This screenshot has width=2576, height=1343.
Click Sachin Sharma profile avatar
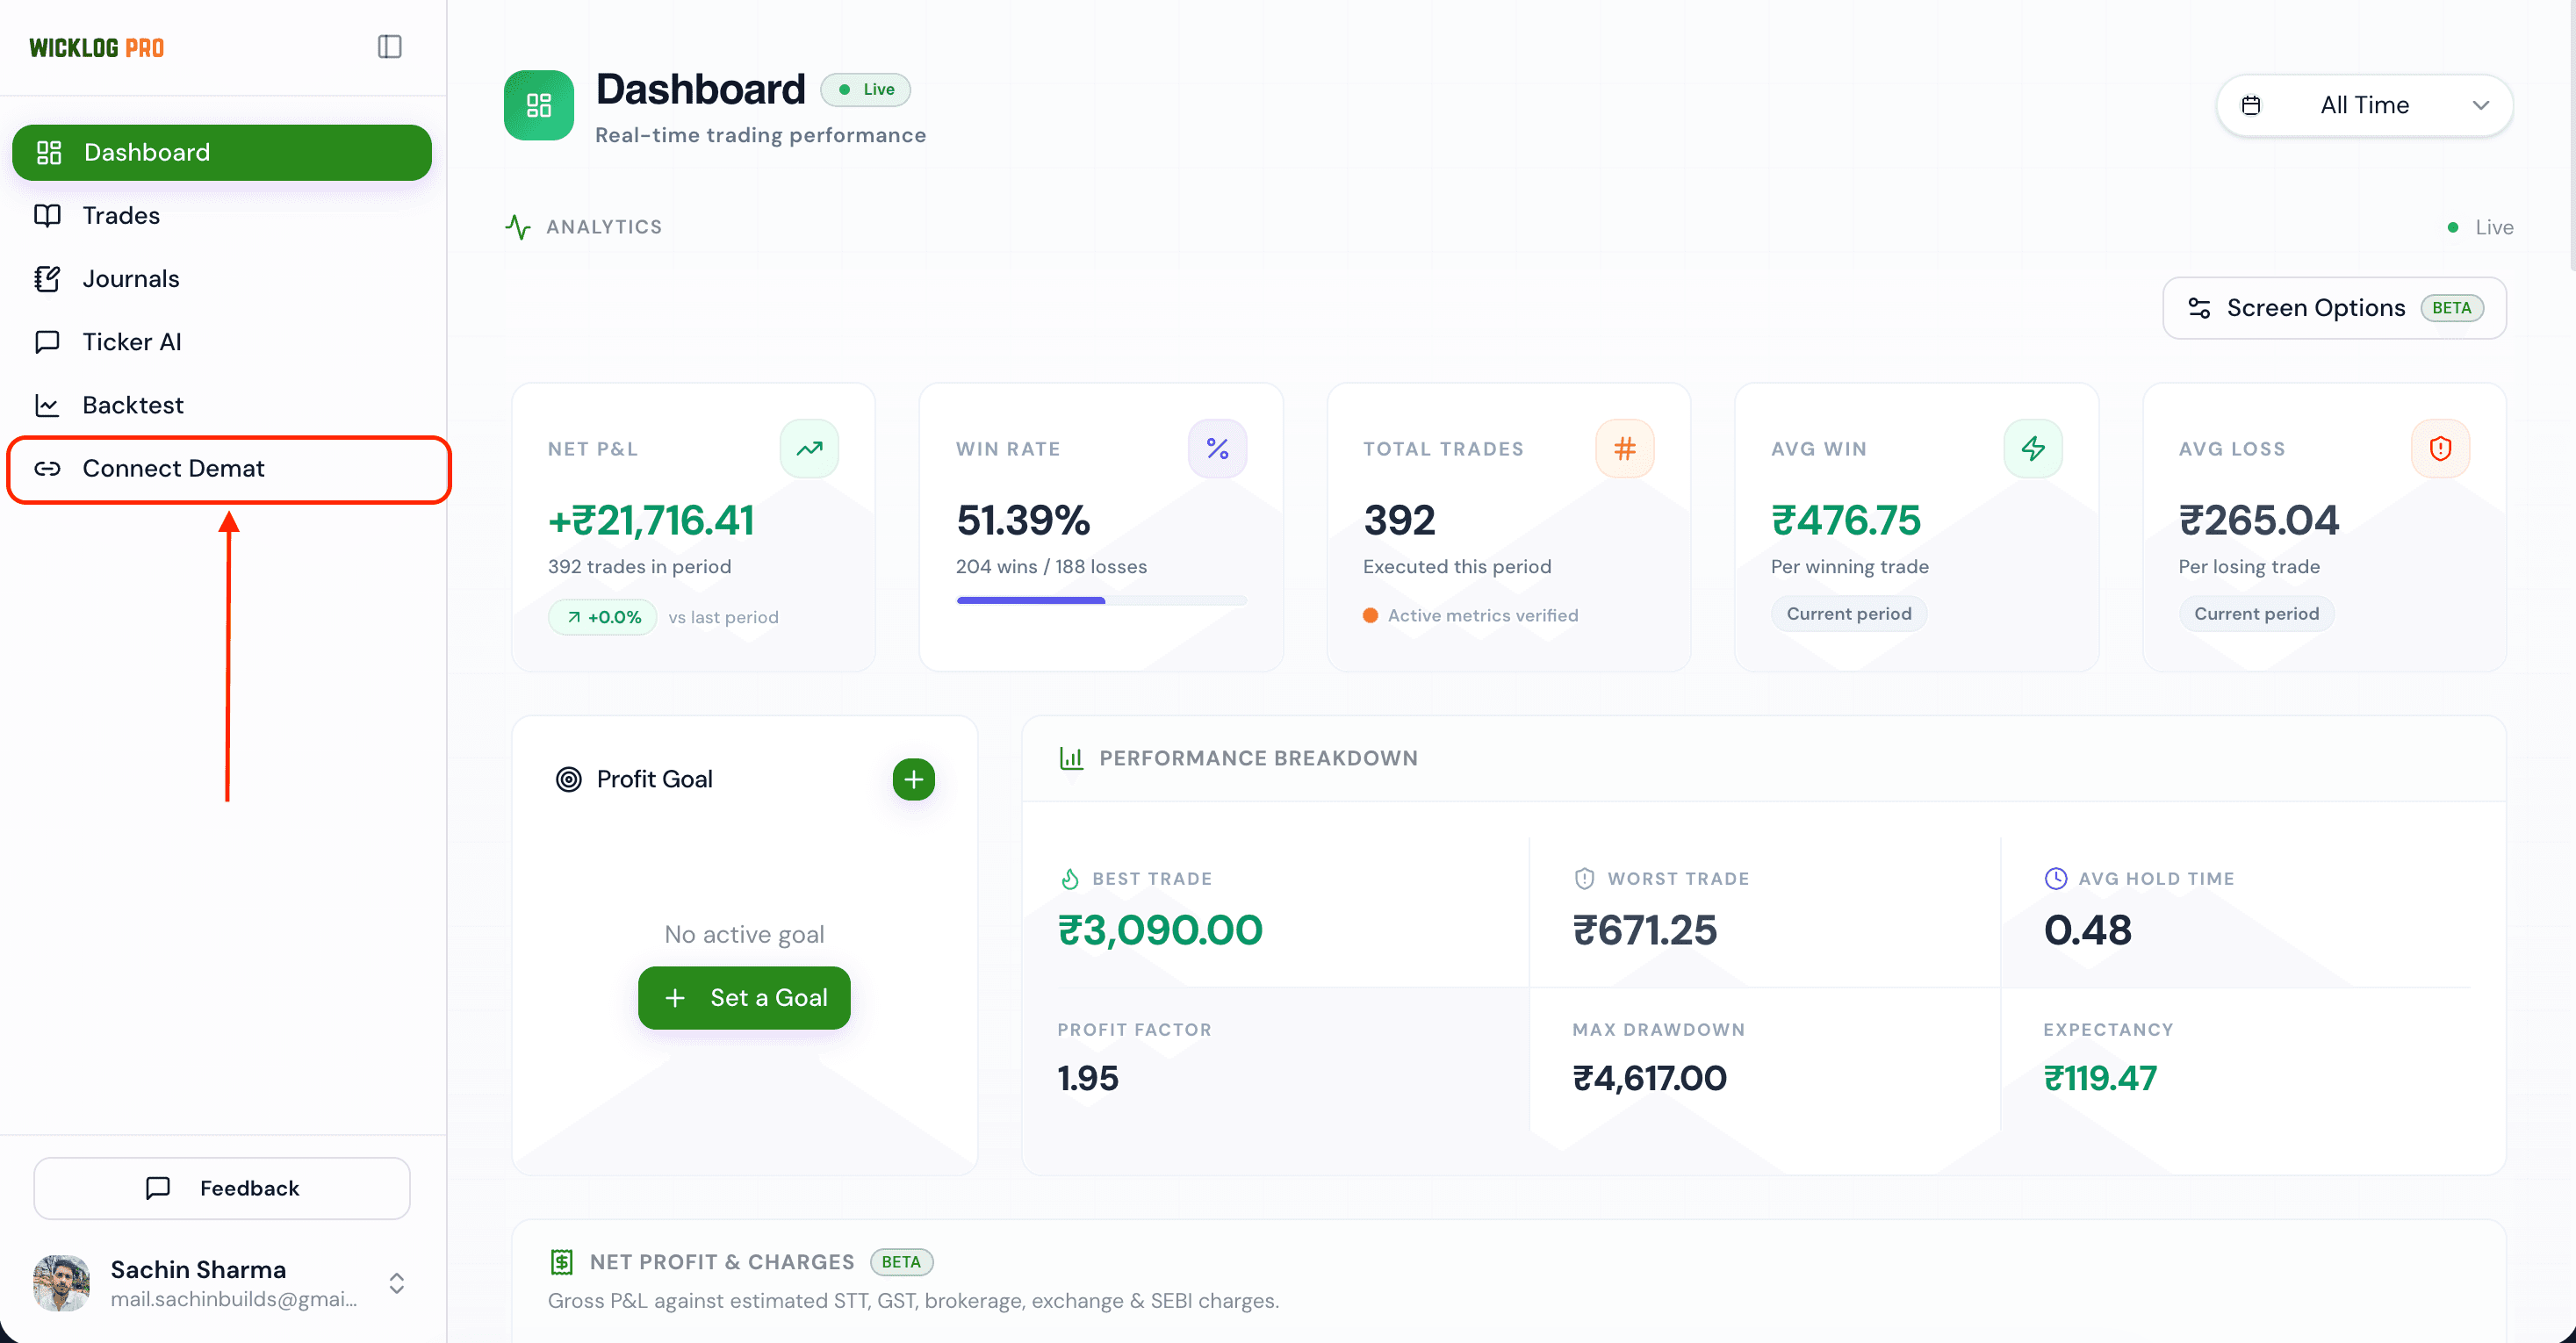(61, 1283)
